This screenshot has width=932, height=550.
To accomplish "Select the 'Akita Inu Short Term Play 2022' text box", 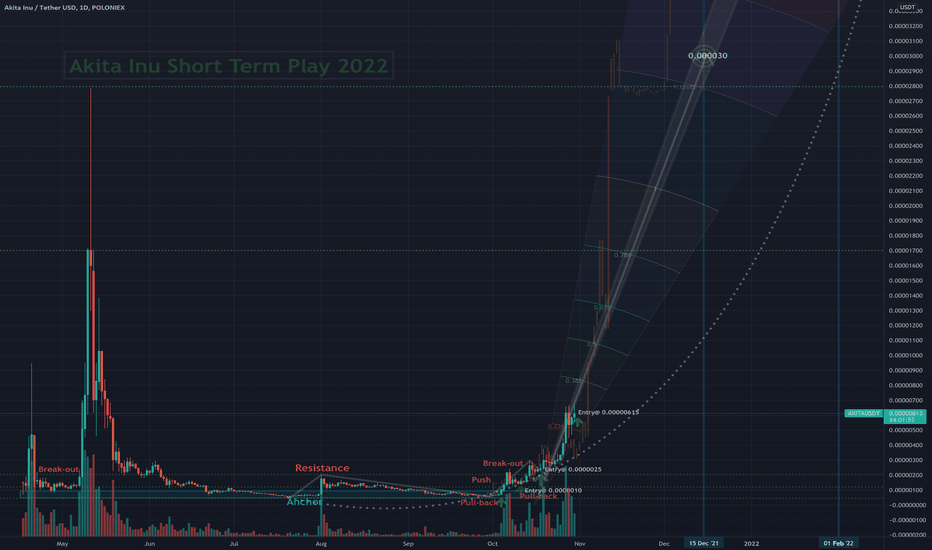I will (229, 65).
